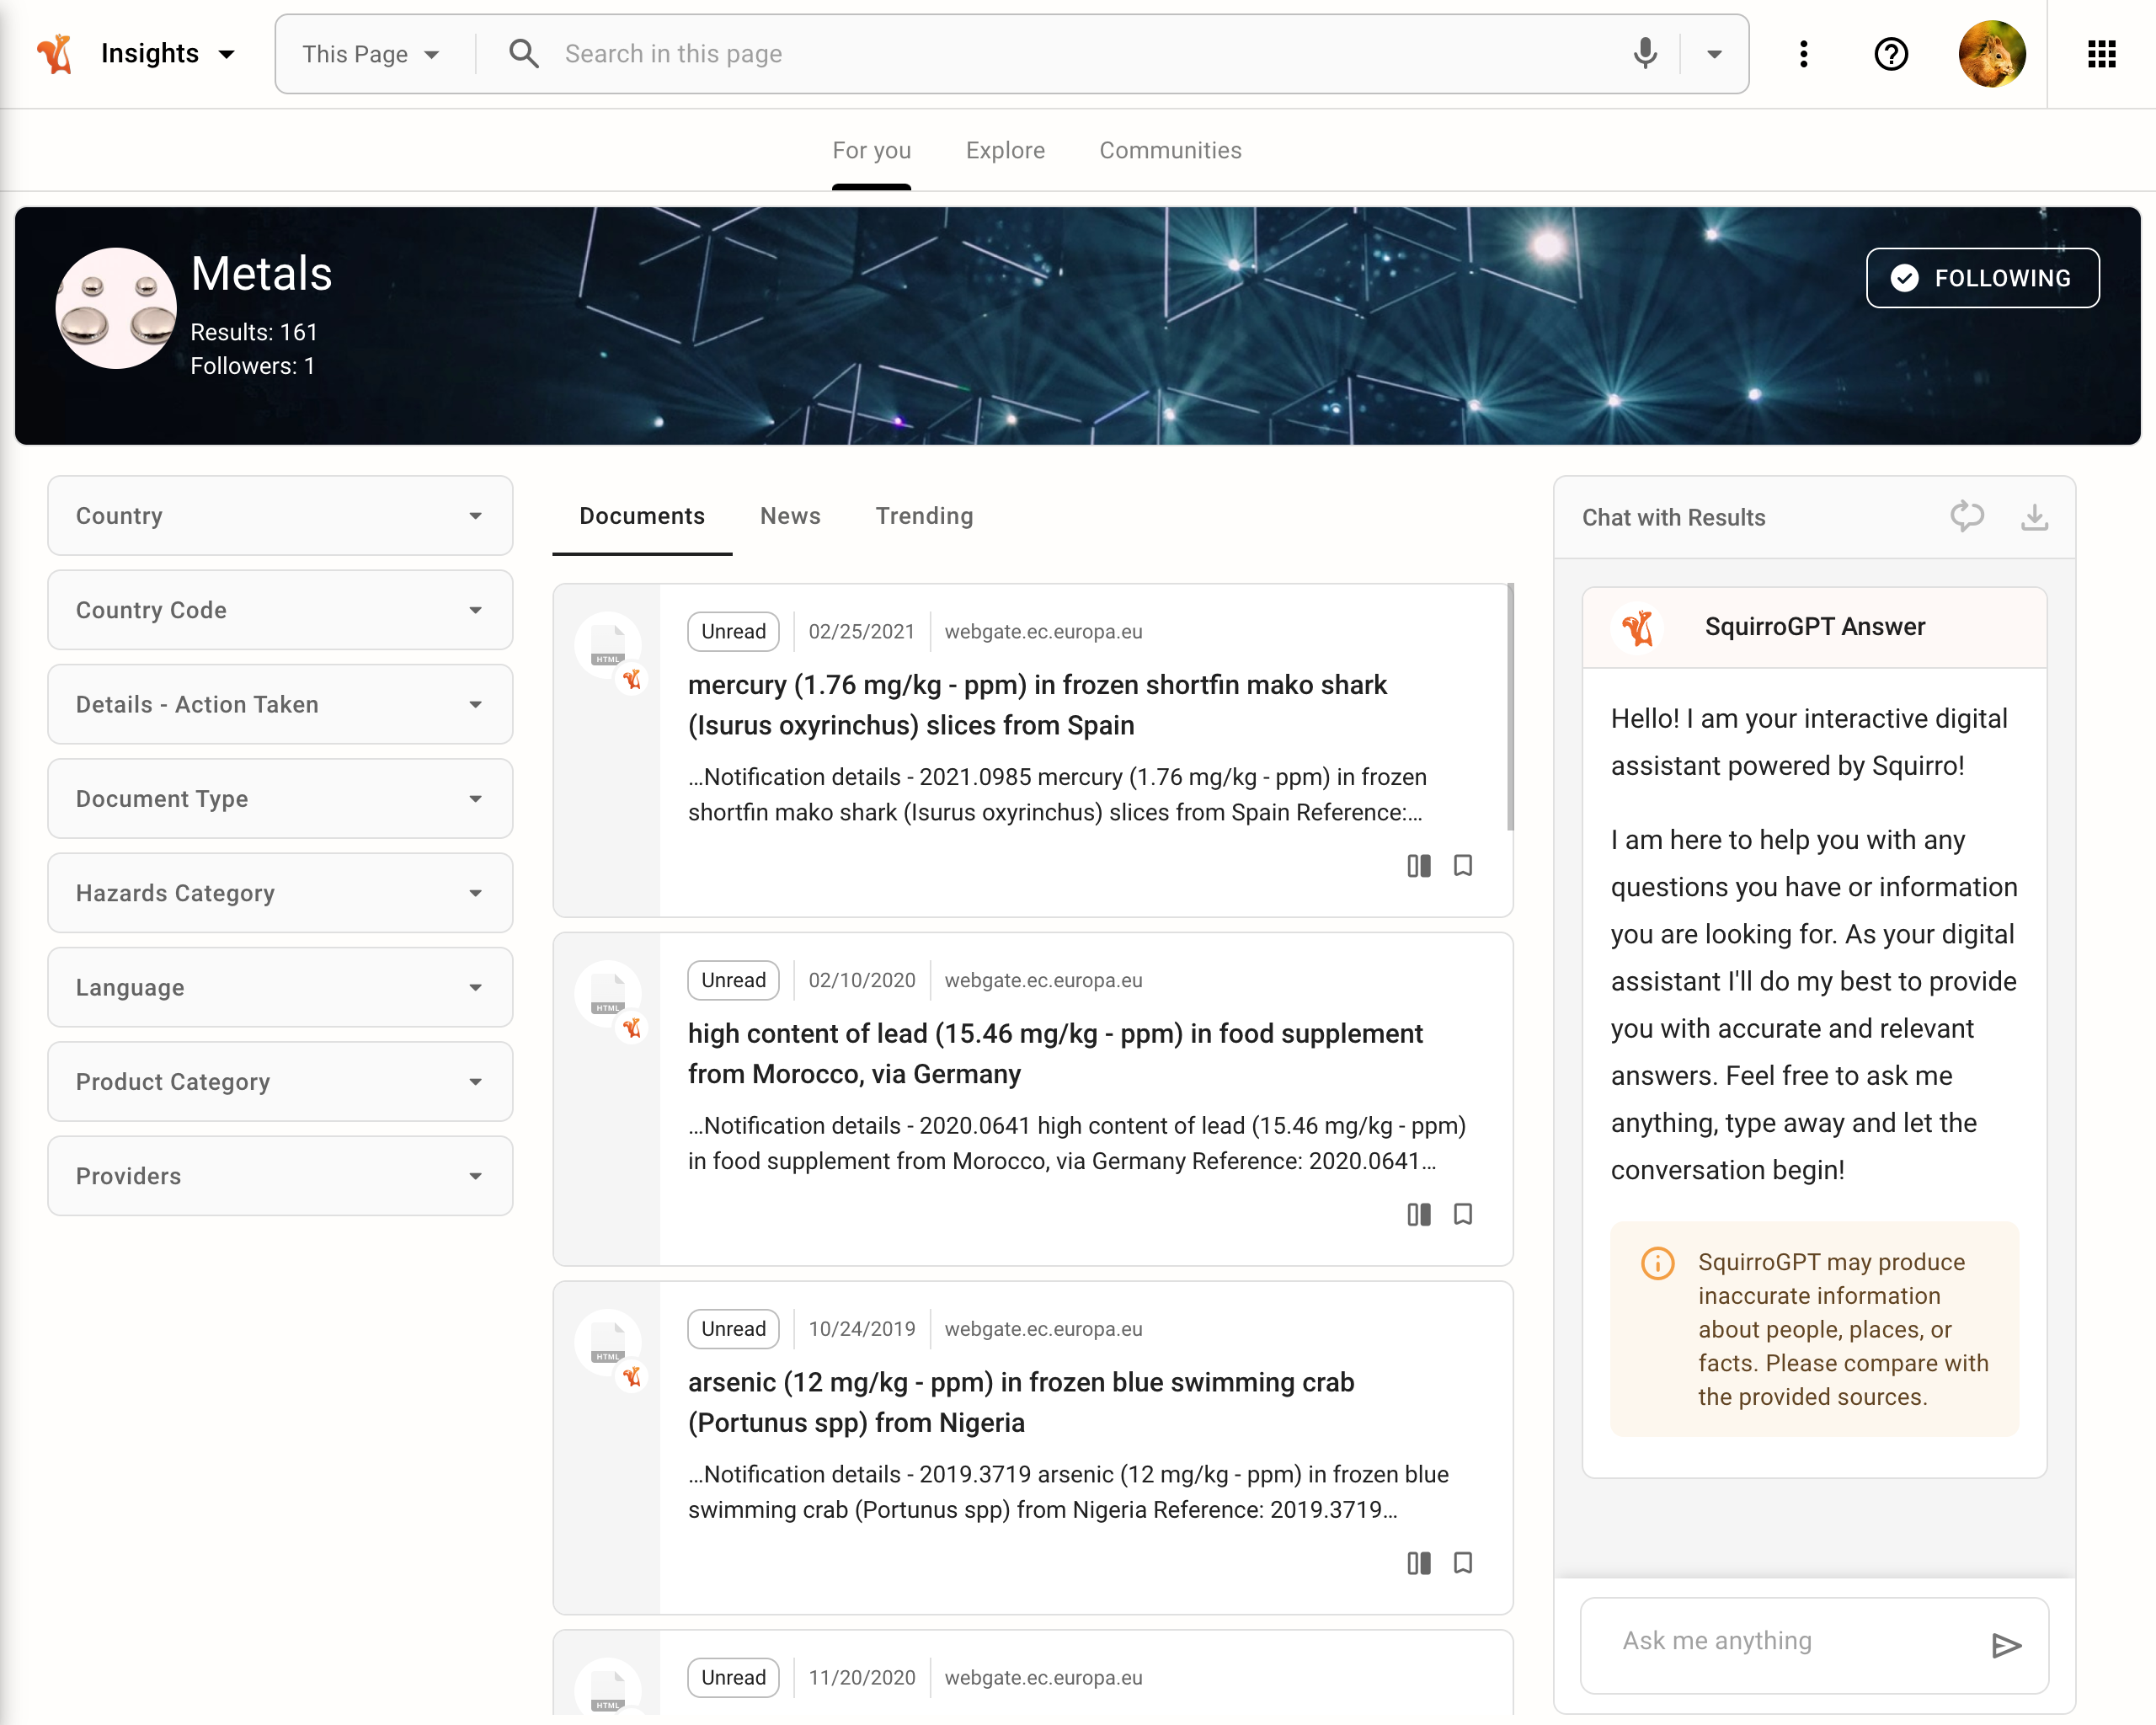Select the Documents tab

pos(642,516)
